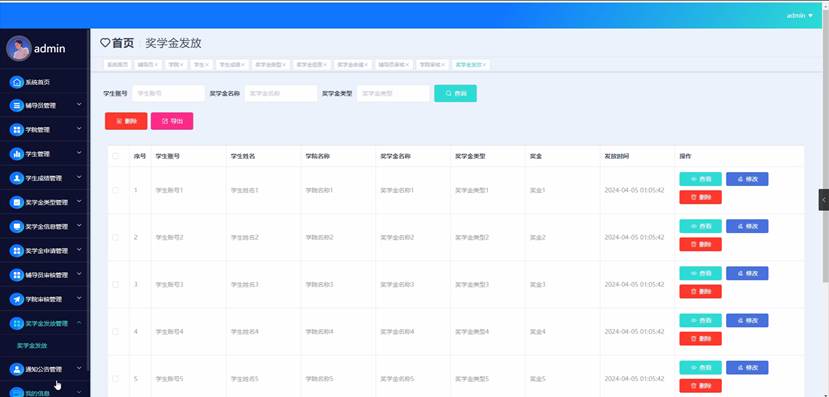Click 删除 for row 2

(x=700, y=244)
